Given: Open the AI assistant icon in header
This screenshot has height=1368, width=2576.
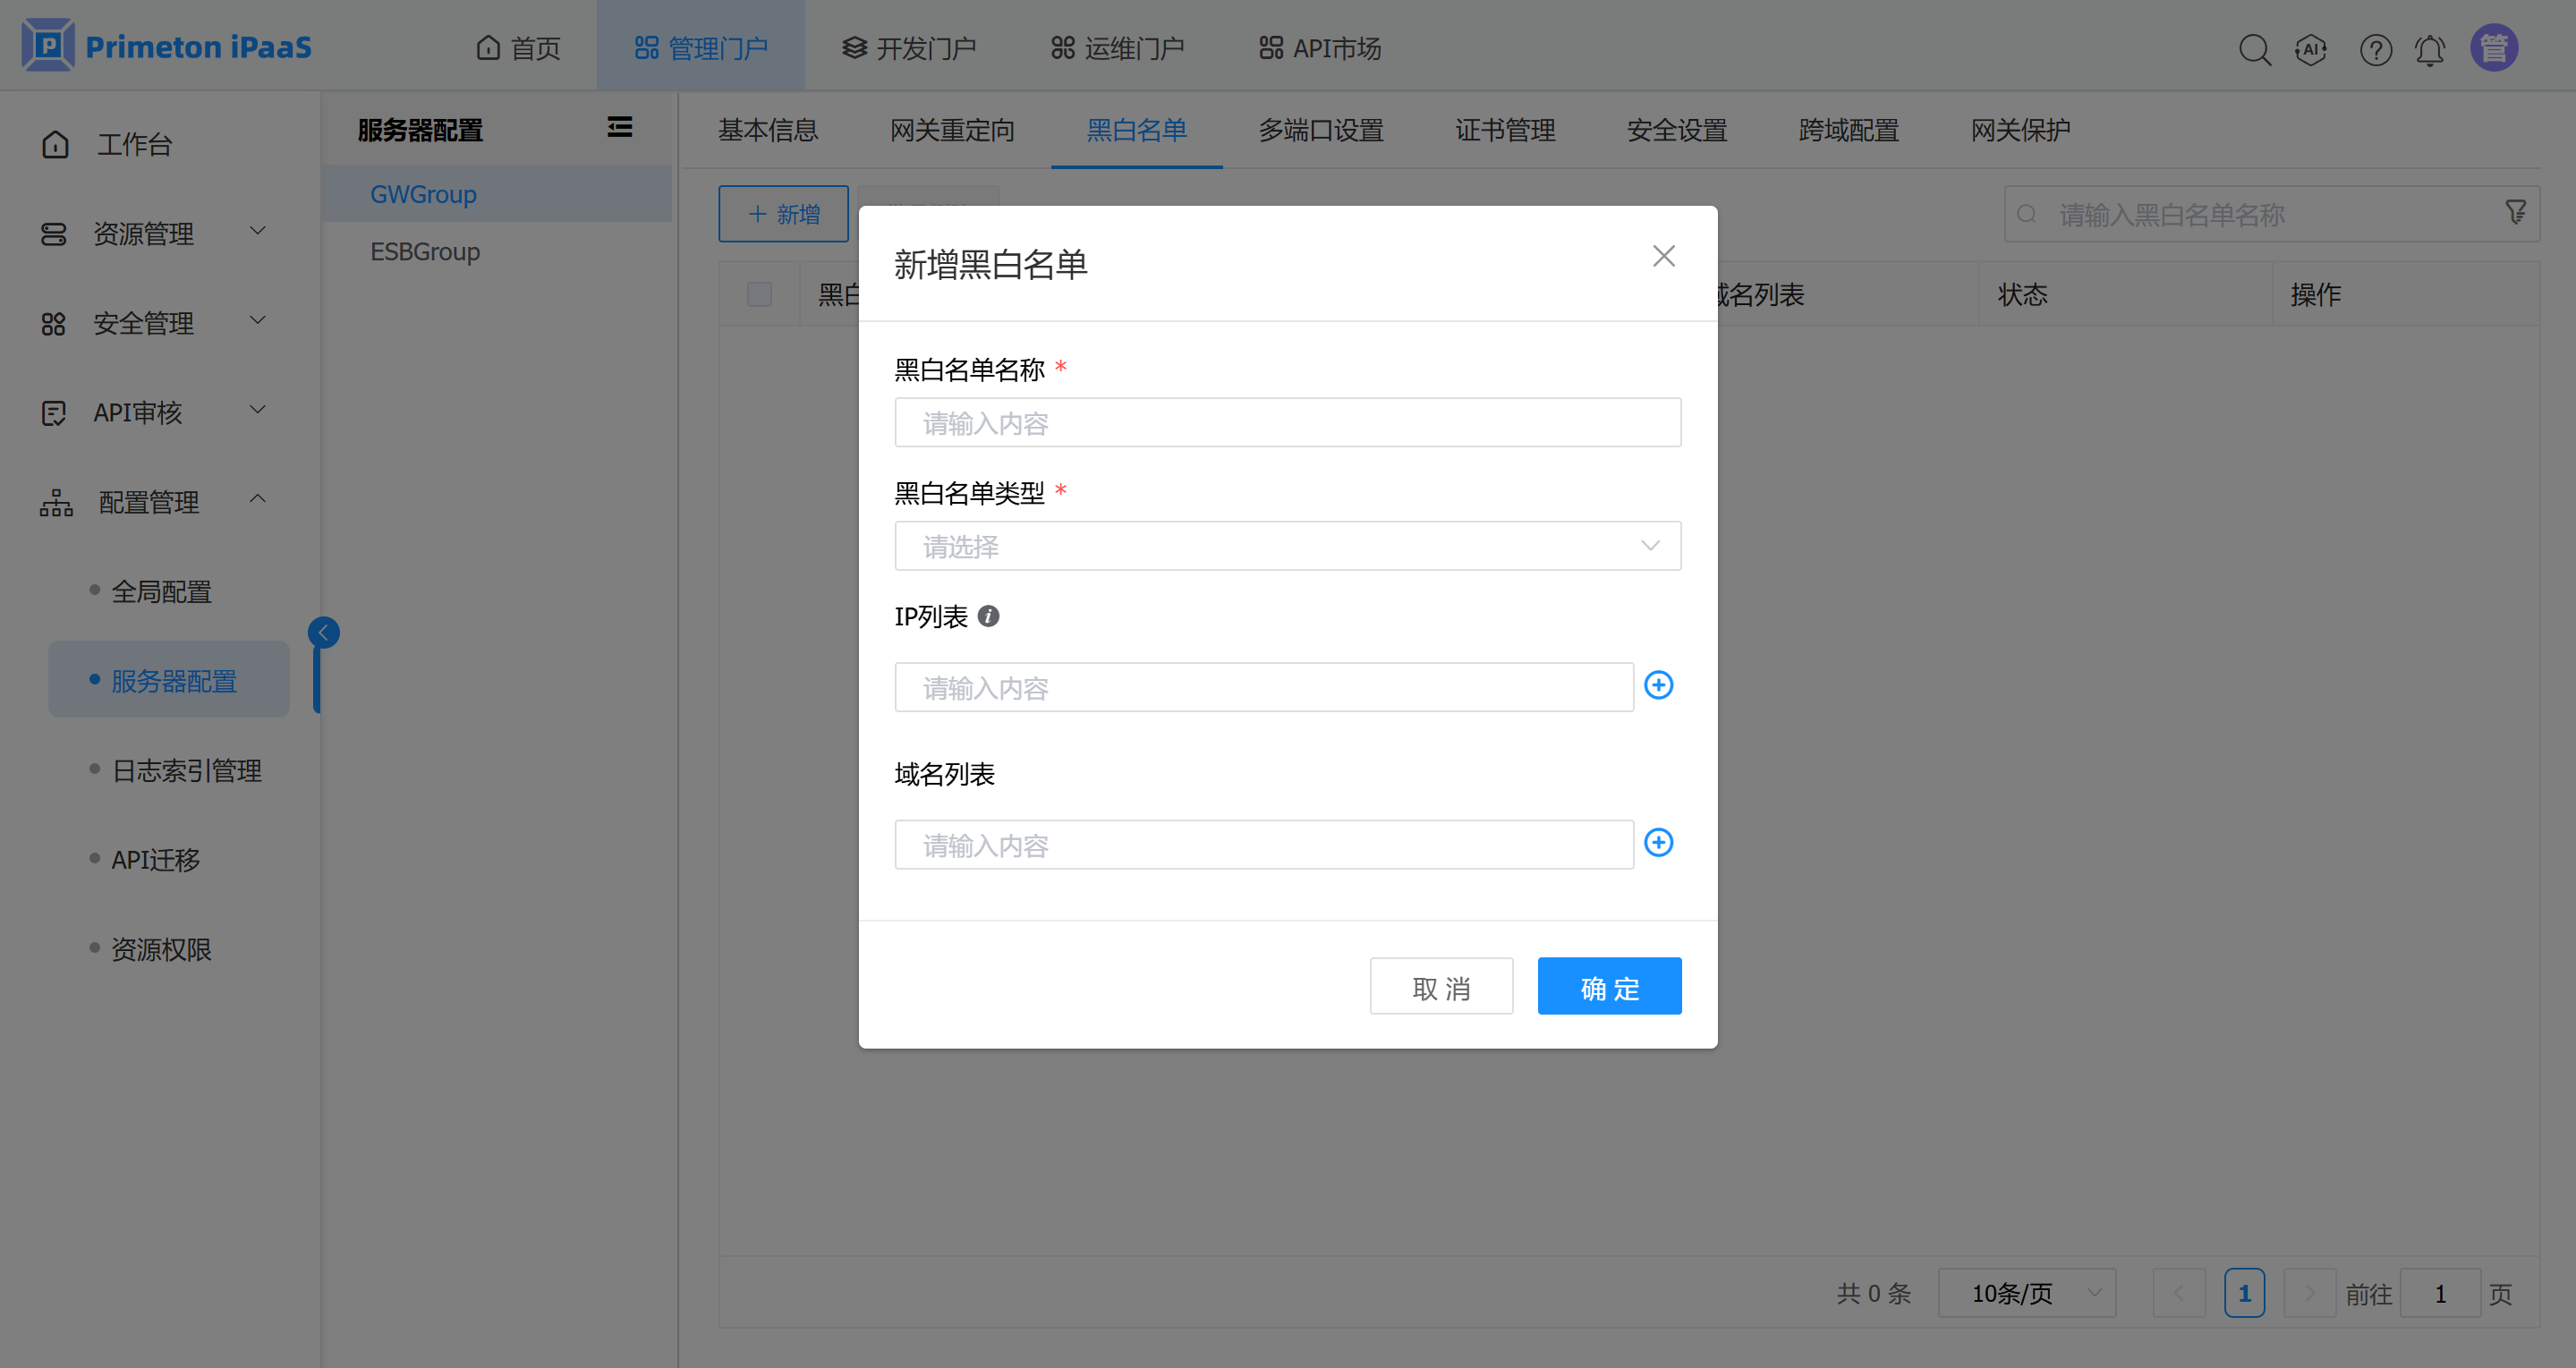Looking at the screenshot, I should 2310,49.
